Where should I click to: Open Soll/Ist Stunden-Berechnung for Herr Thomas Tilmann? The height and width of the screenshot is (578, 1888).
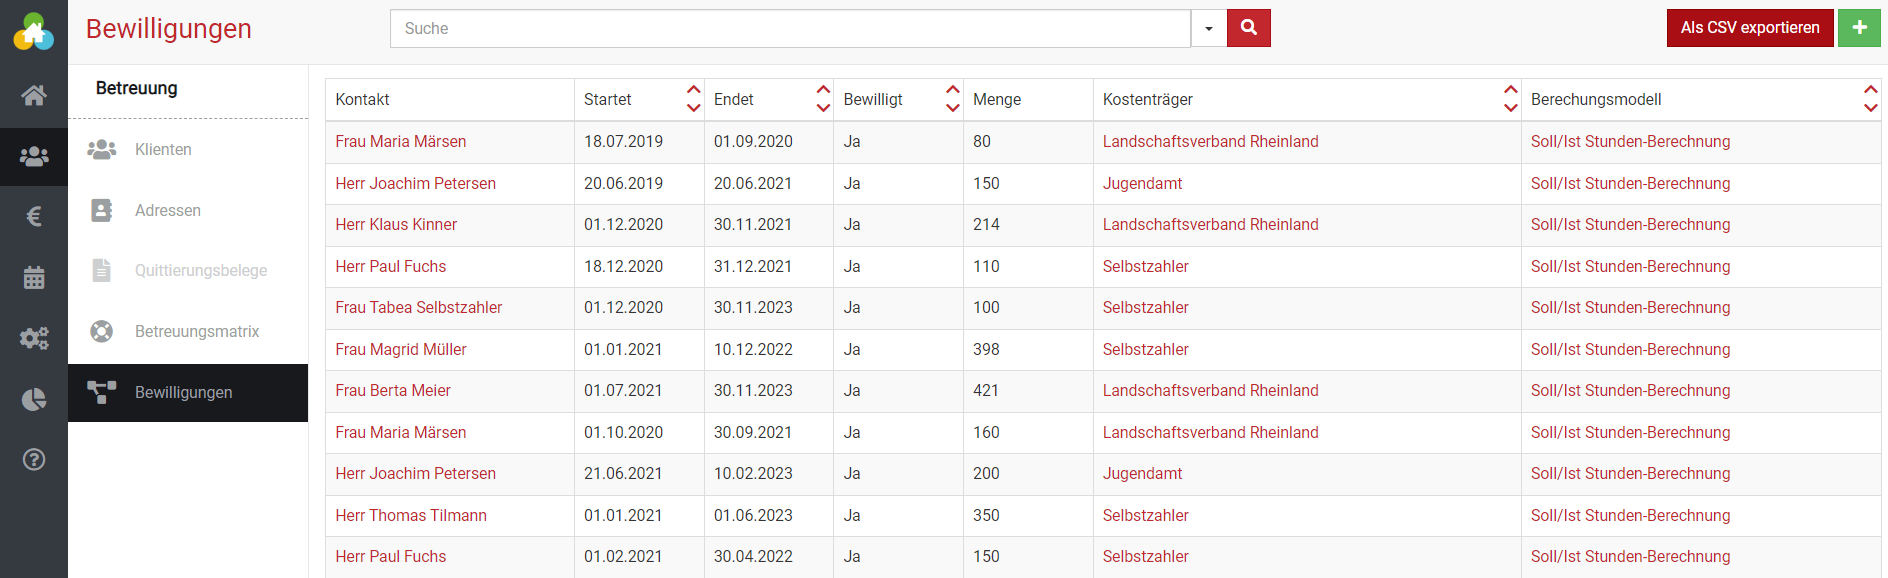point(1630,516)
